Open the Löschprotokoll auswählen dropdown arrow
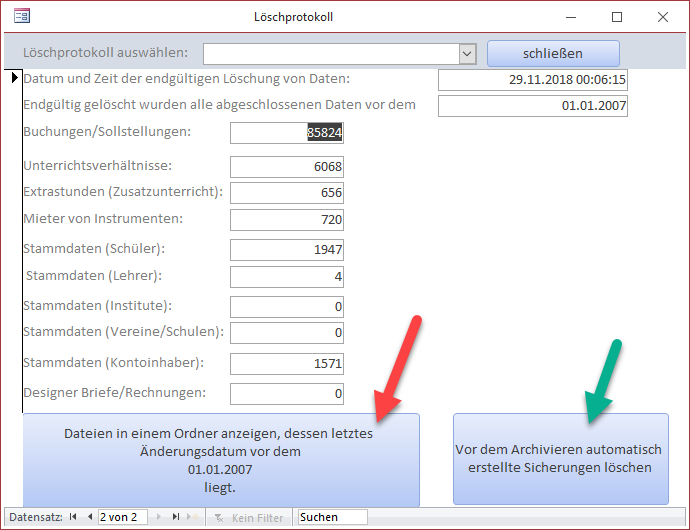The width and height of the screenshot is (690, 530). 467,53
